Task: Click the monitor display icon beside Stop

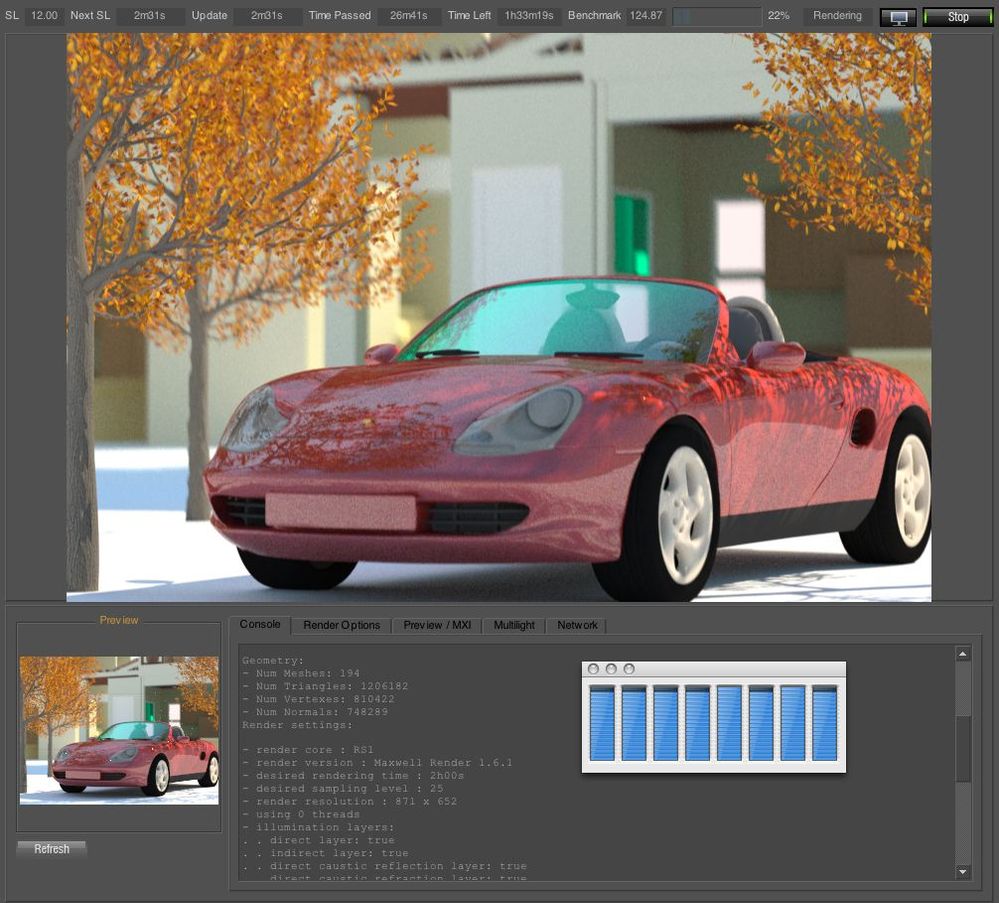Action: coord(896,17)
